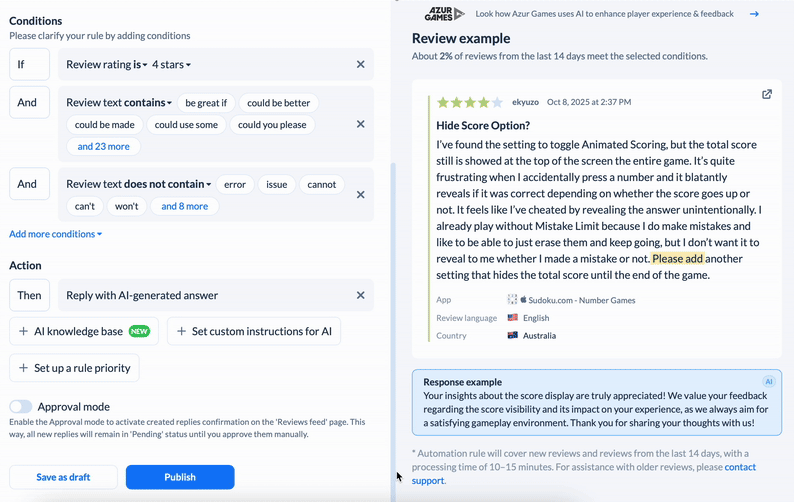Open the '4 stars' rating dropdown
794x502 pixels.
[171, 65]
